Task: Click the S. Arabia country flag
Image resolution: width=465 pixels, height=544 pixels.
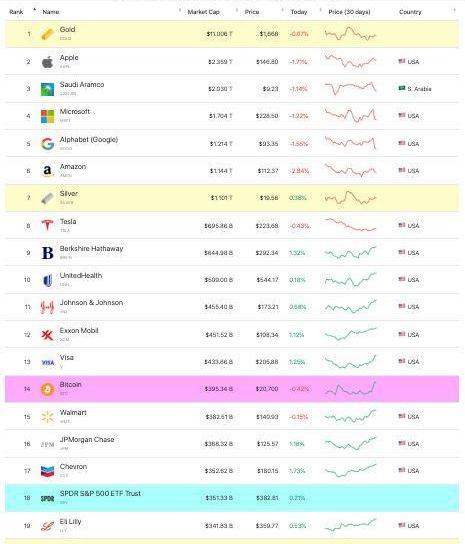Action: click(402, 88)
